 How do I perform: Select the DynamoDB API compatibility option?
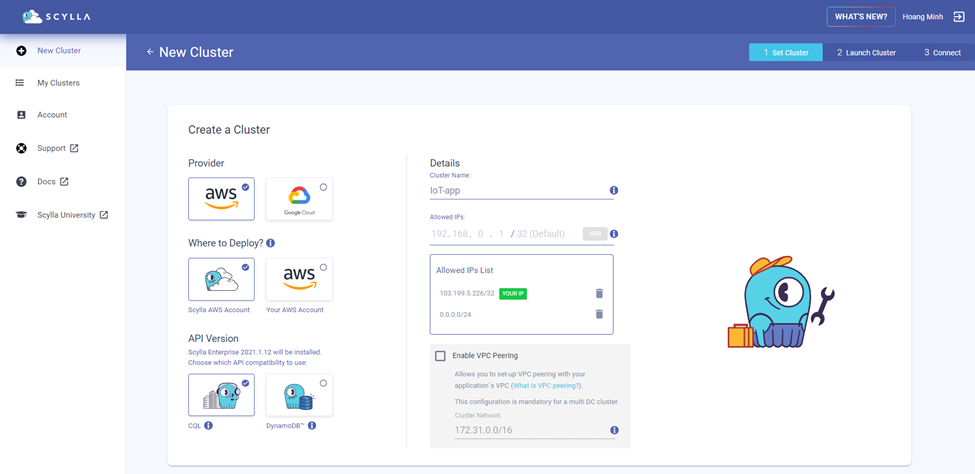click(299, 395)
